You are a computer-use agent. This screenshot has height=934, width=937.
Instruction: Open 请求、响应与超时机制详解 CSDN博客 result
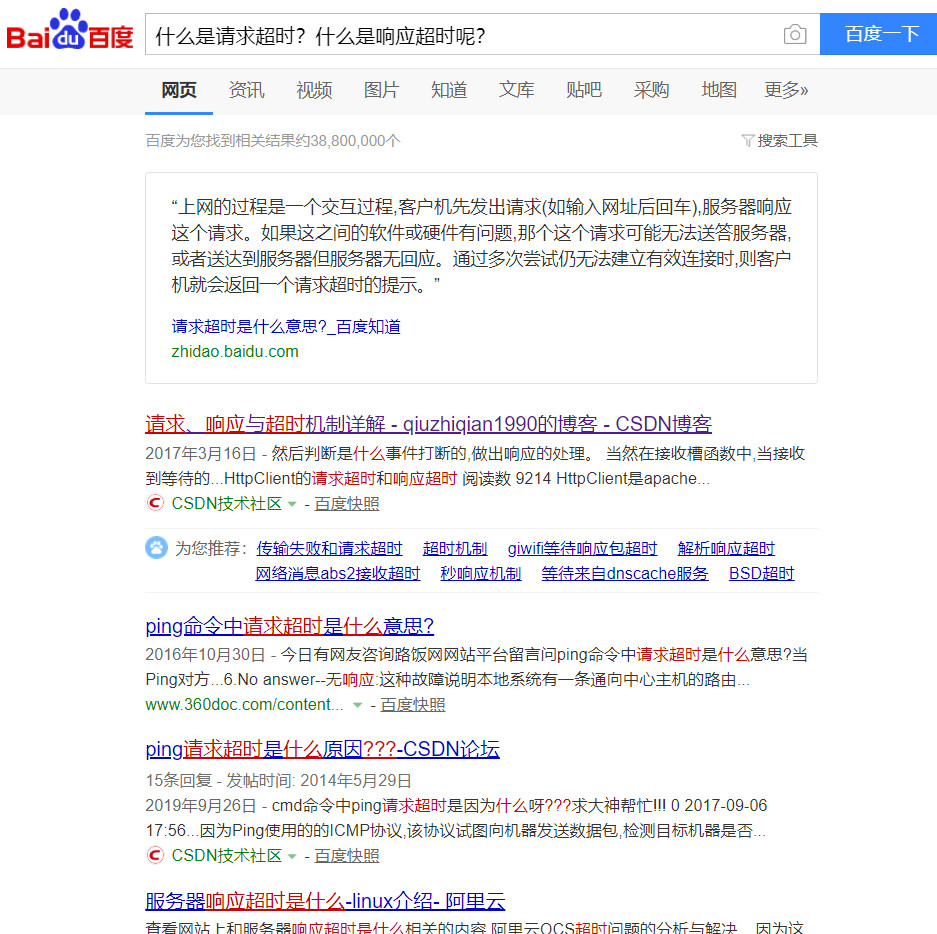pos(428,424)
